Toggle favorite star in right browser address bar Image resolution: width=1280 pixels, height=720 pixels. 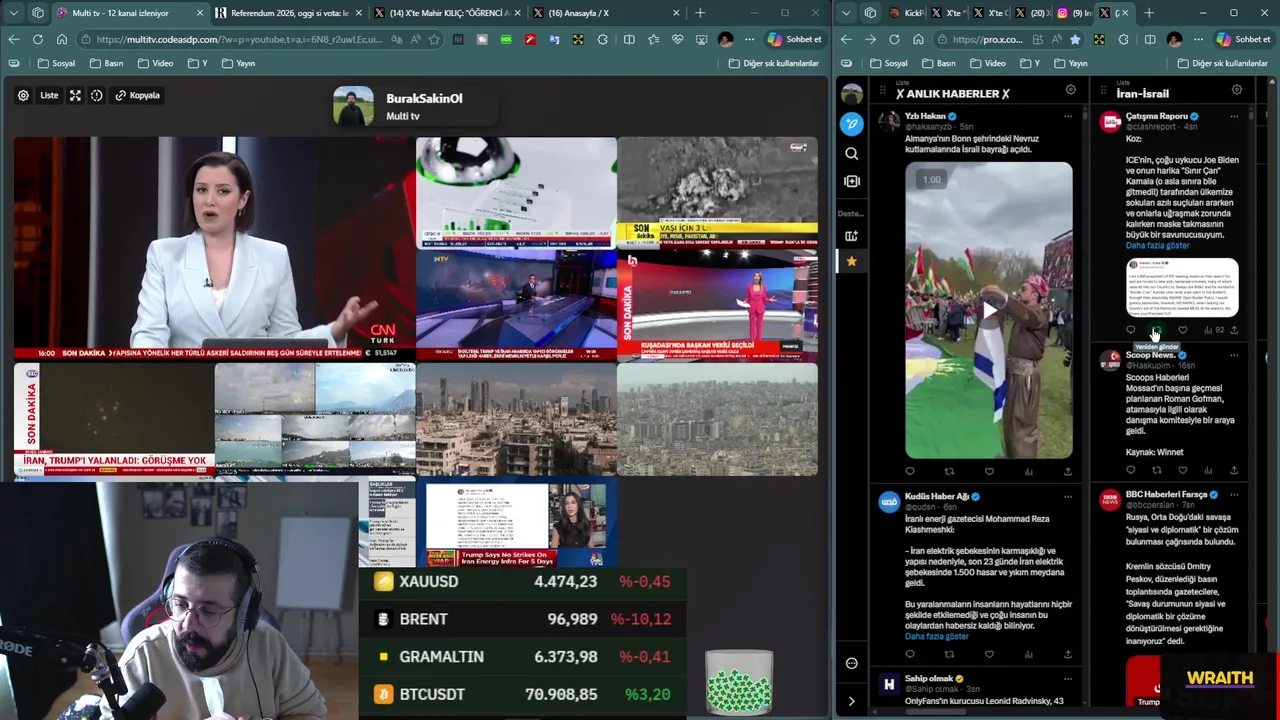(1075, 39)
